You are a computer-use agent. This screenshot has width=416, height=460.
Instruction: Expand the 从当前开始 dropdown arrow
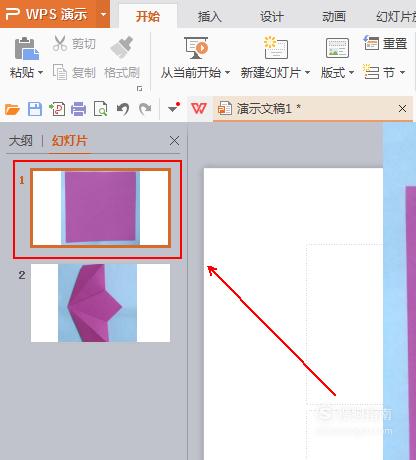point(228,72)
